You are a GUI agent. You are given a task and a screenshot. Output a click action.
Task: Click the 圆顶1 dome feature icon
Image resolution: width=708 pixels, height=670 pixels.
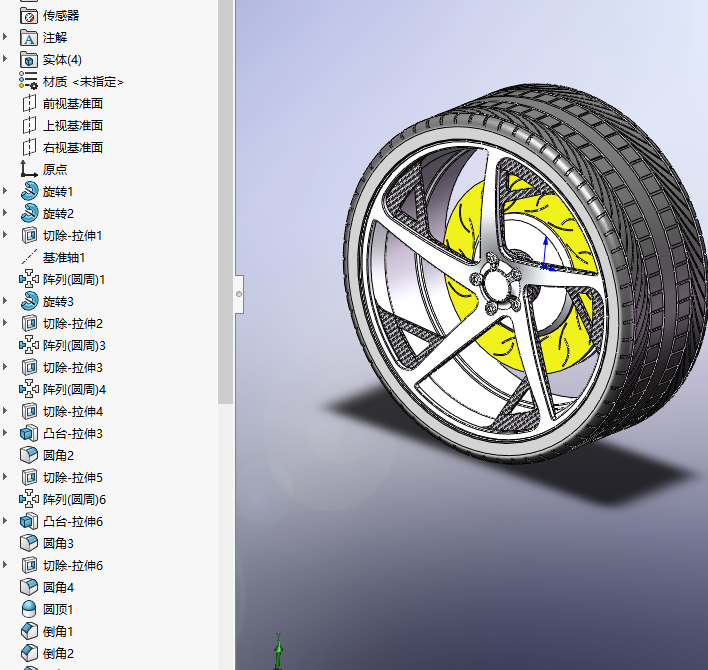coord(29,609)
